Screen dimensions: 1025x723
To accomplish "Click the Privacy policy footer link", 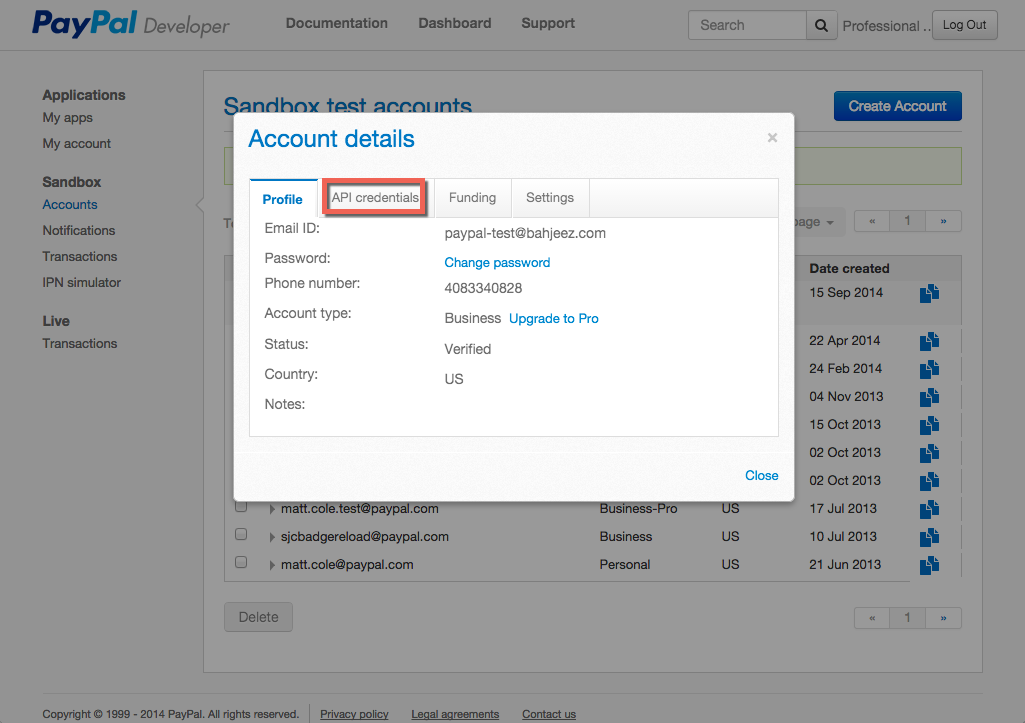I will tap(354, 715).
